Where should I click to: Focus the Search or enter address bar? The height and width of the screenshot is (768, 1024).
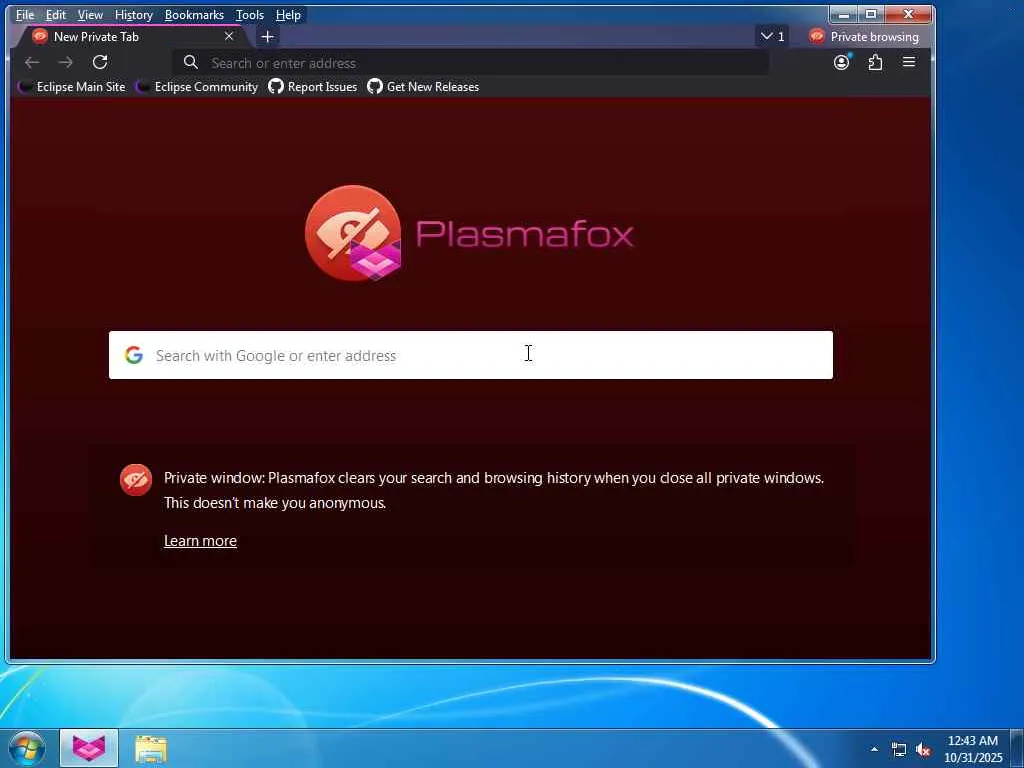pos(470,63)
